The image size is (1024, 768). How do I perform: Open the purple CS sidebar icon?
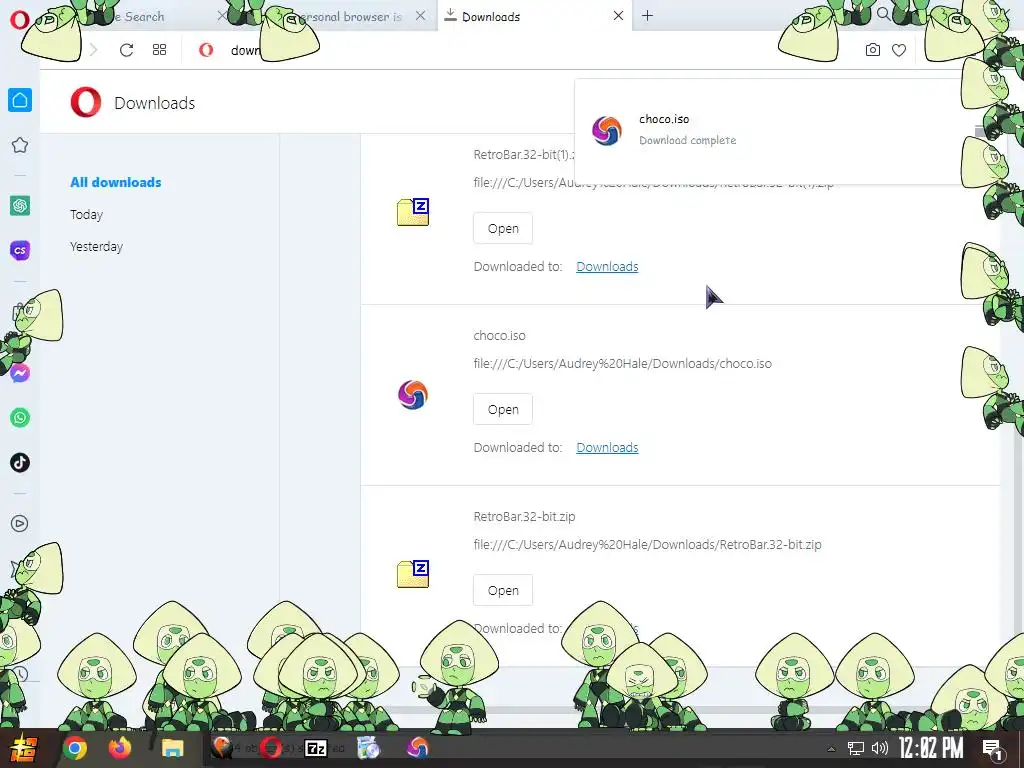(20, 250)
